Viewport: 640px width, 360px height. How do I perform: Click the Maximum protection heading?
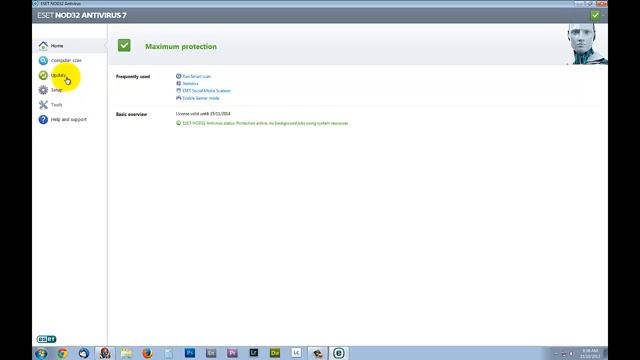pyautogui.click(x=181, y=47)
